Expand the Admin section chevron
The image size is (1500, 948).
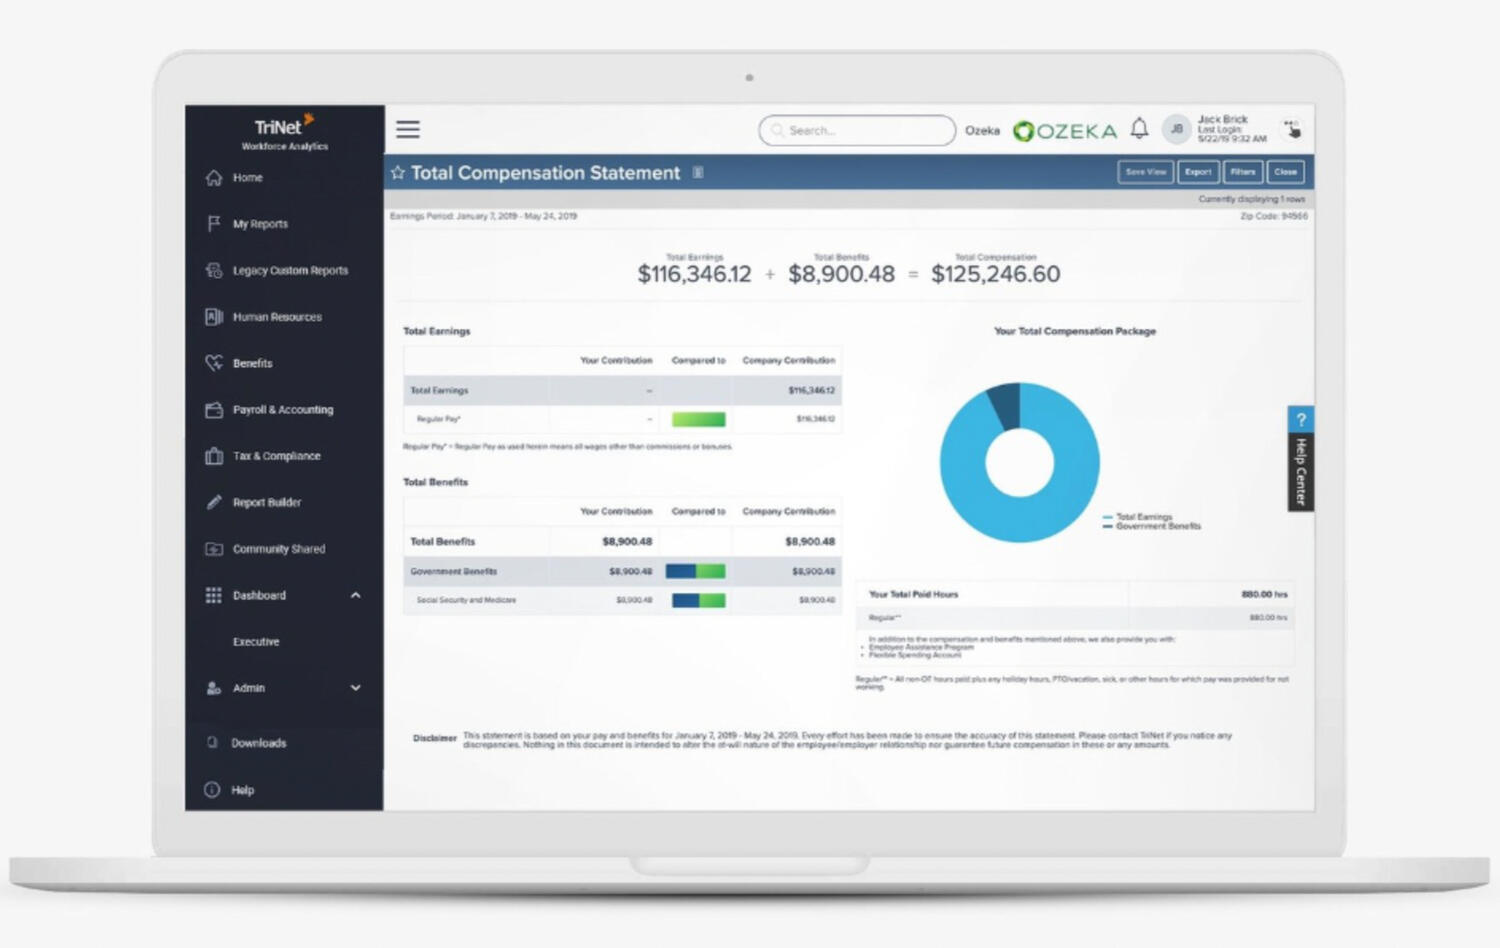(355, 688)
